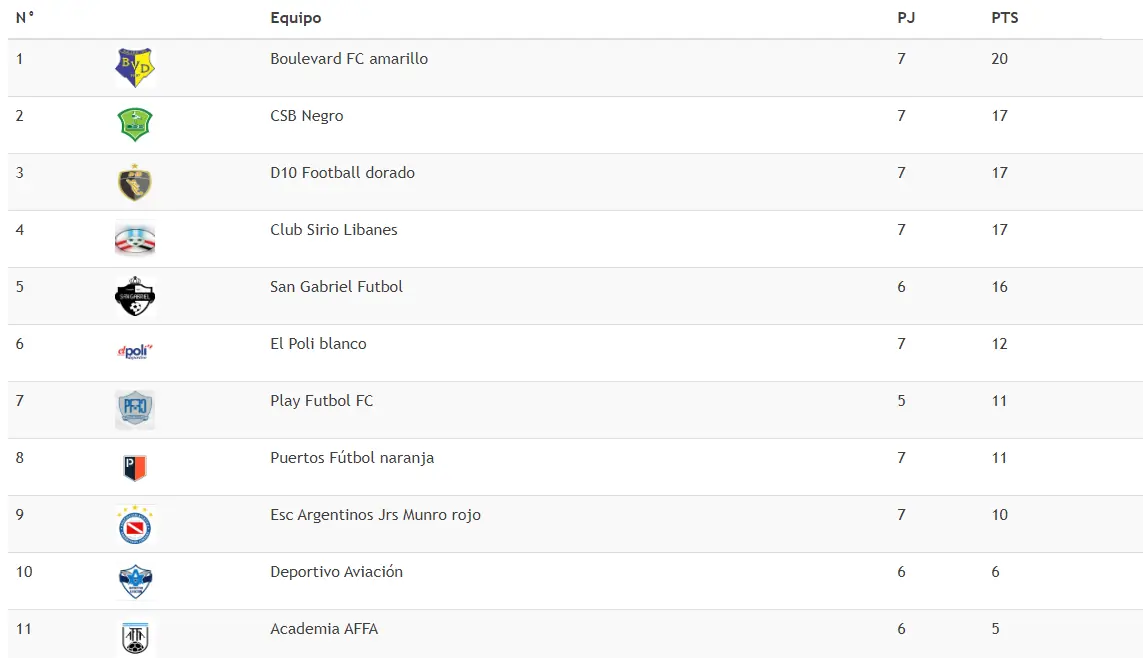Sort by the PTS column header
This screenshot has height=658, width=1143.
coord(1004,17)
